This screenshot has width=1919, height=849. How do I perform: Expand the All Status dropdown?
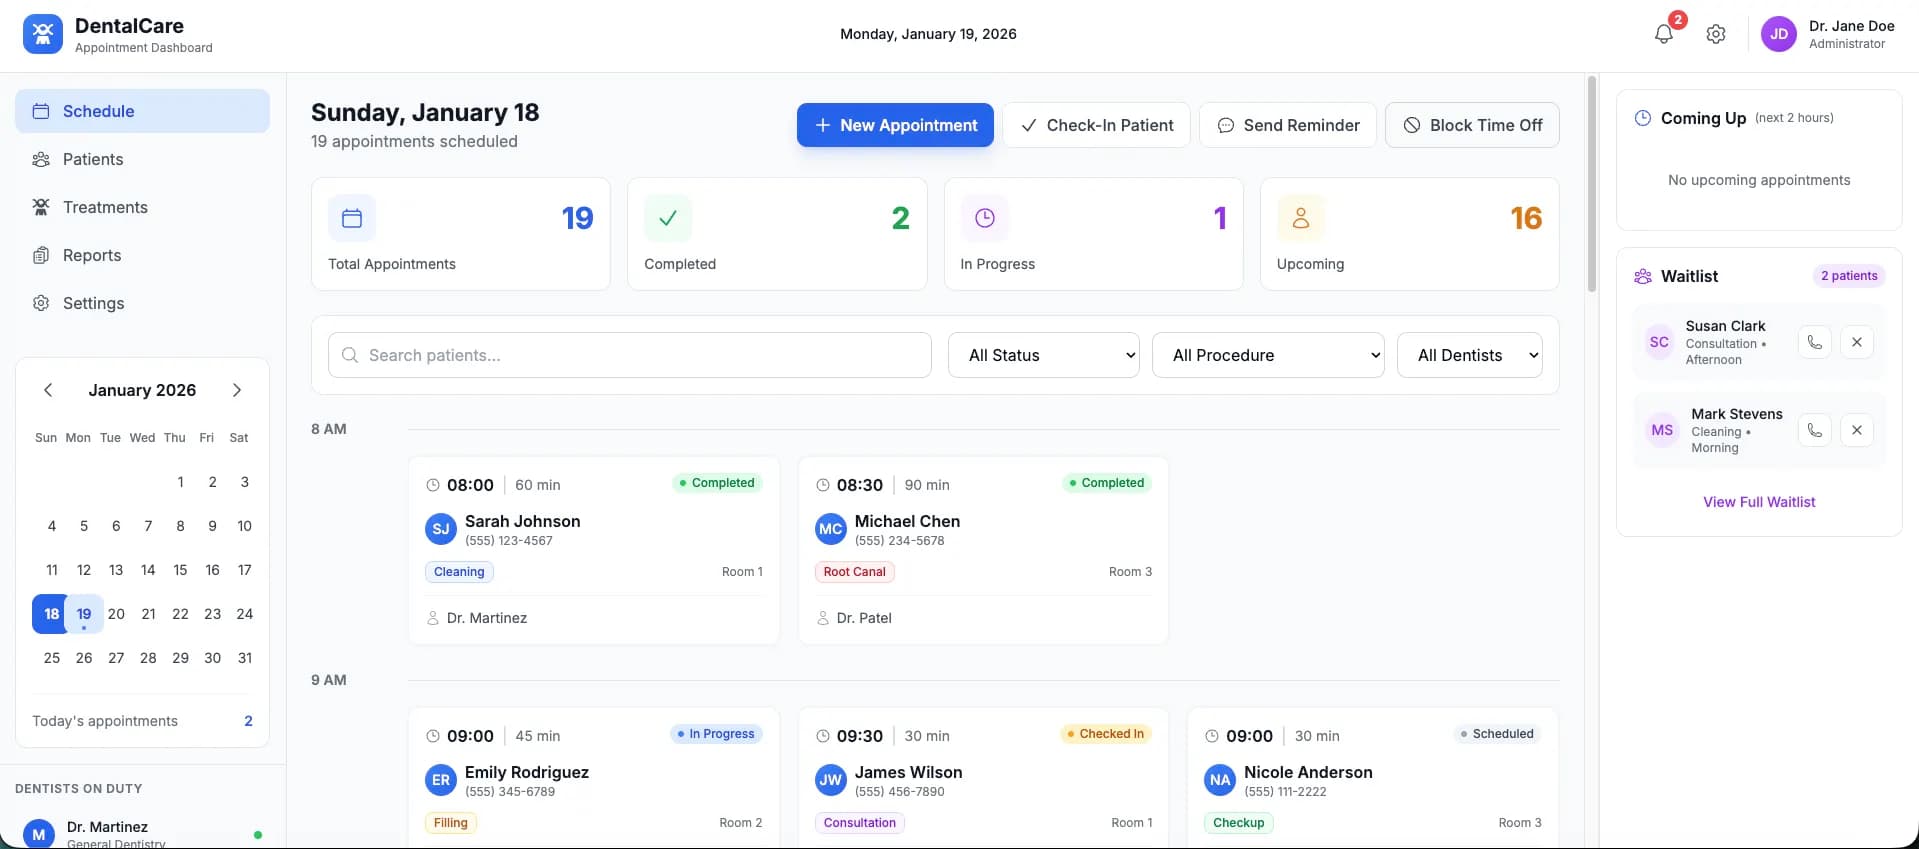click(x=1043, y=355)
